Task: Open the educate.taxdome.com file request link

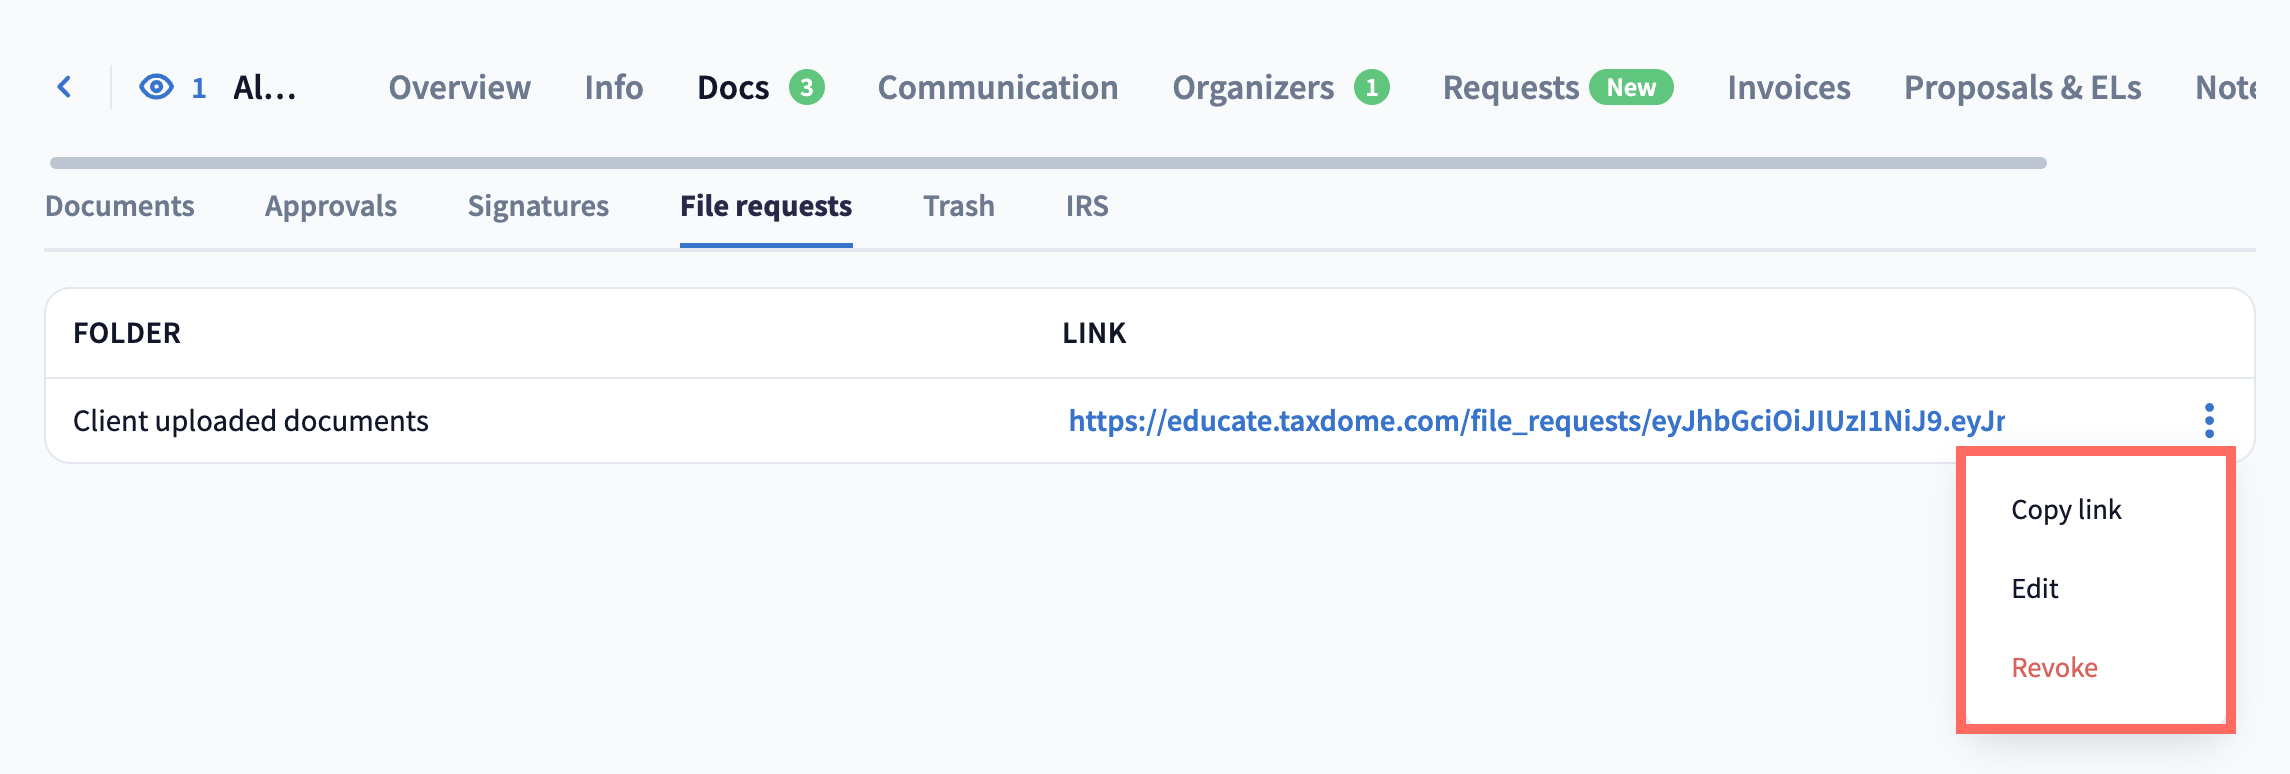Action: pyautogui.click(x=1536, y=421)
